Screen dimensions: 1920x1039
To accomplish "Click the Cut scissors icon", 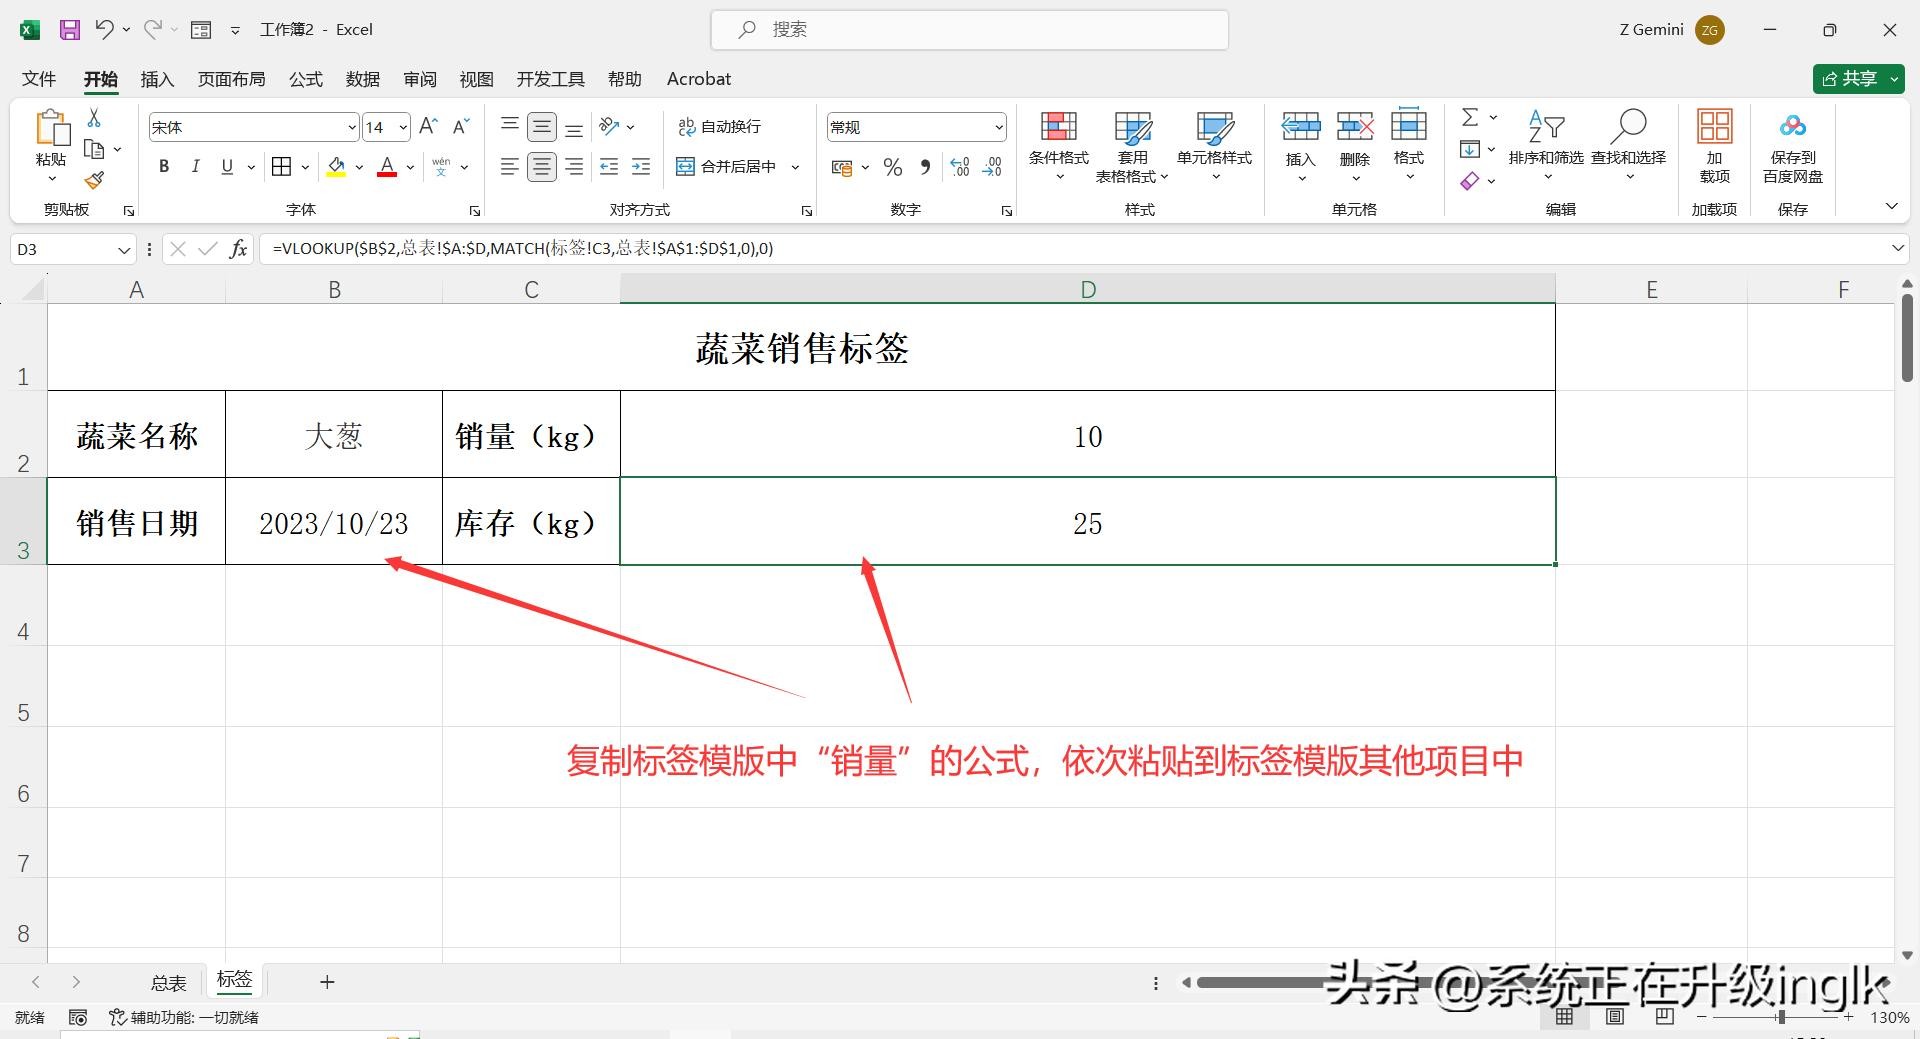I will point(94,118).
